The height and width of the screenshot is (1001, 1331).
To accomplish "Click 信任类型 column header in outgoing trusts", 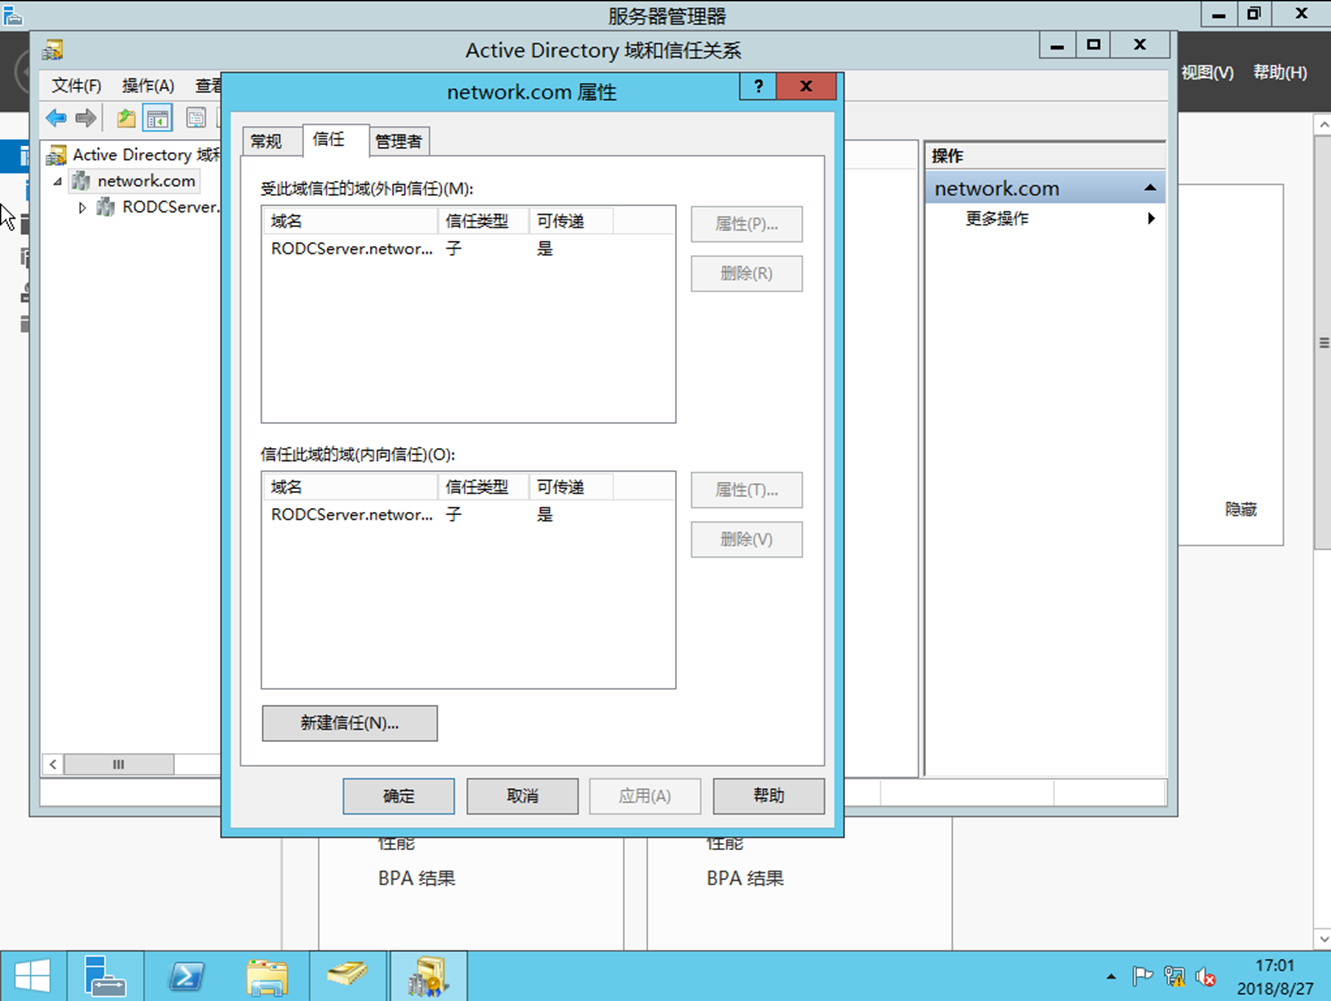I will pyautogui.click(x=483, y=221).
